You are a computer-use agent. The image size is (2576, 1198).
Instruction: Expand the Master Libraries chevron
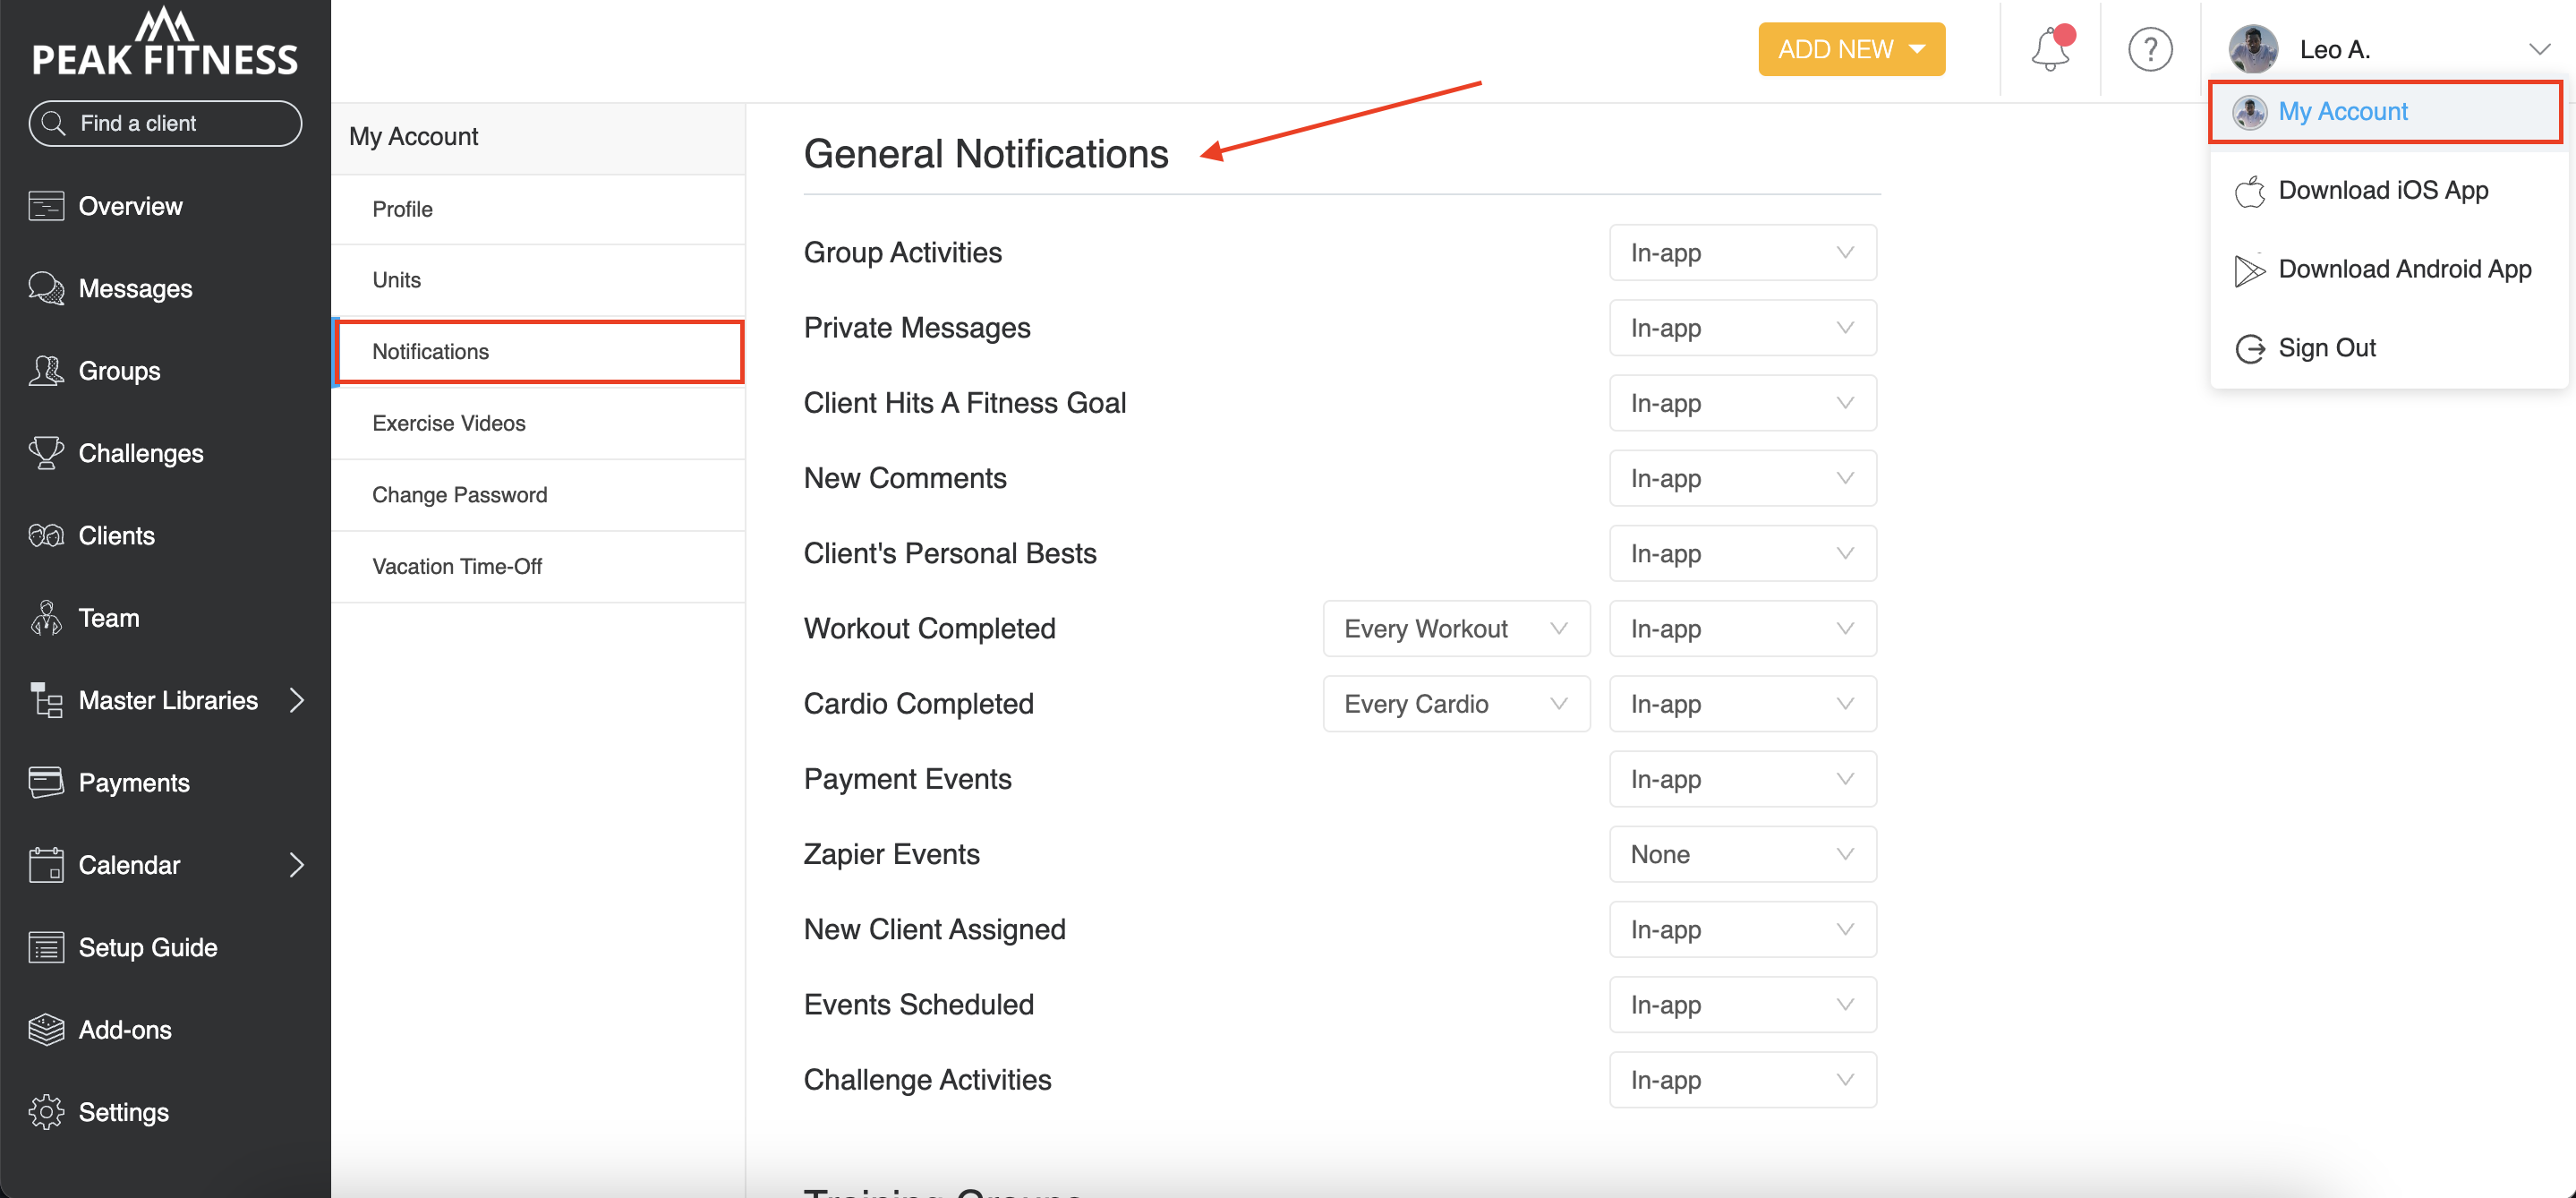[x=296, y=700]
